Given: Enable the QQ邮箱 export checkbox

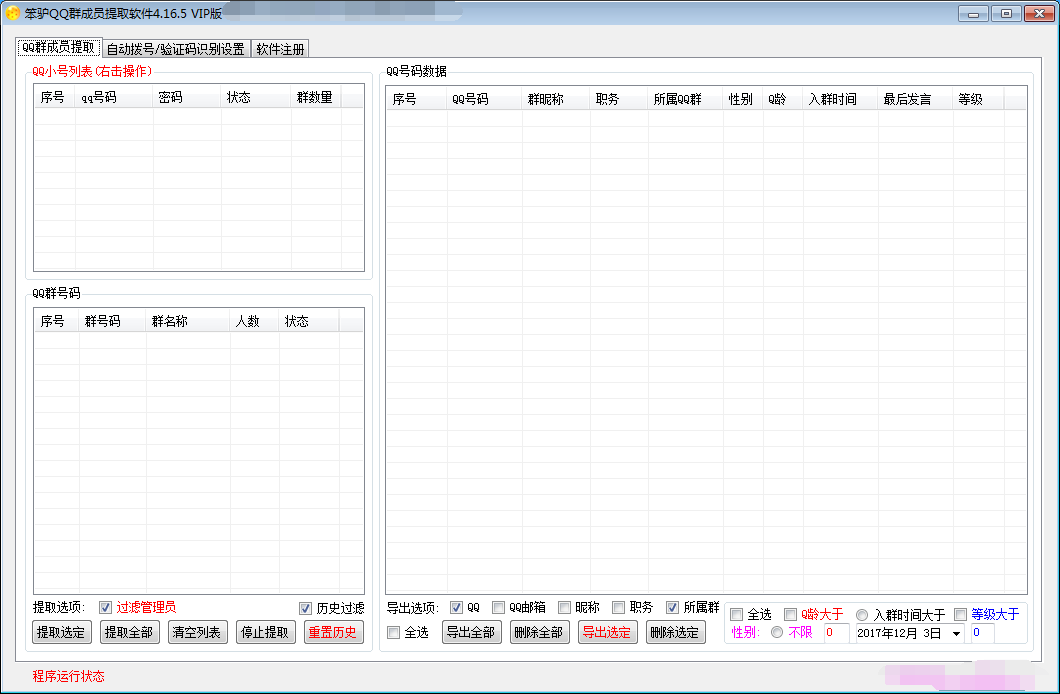Looking at the screenshot, I should (x=498, y=608).
